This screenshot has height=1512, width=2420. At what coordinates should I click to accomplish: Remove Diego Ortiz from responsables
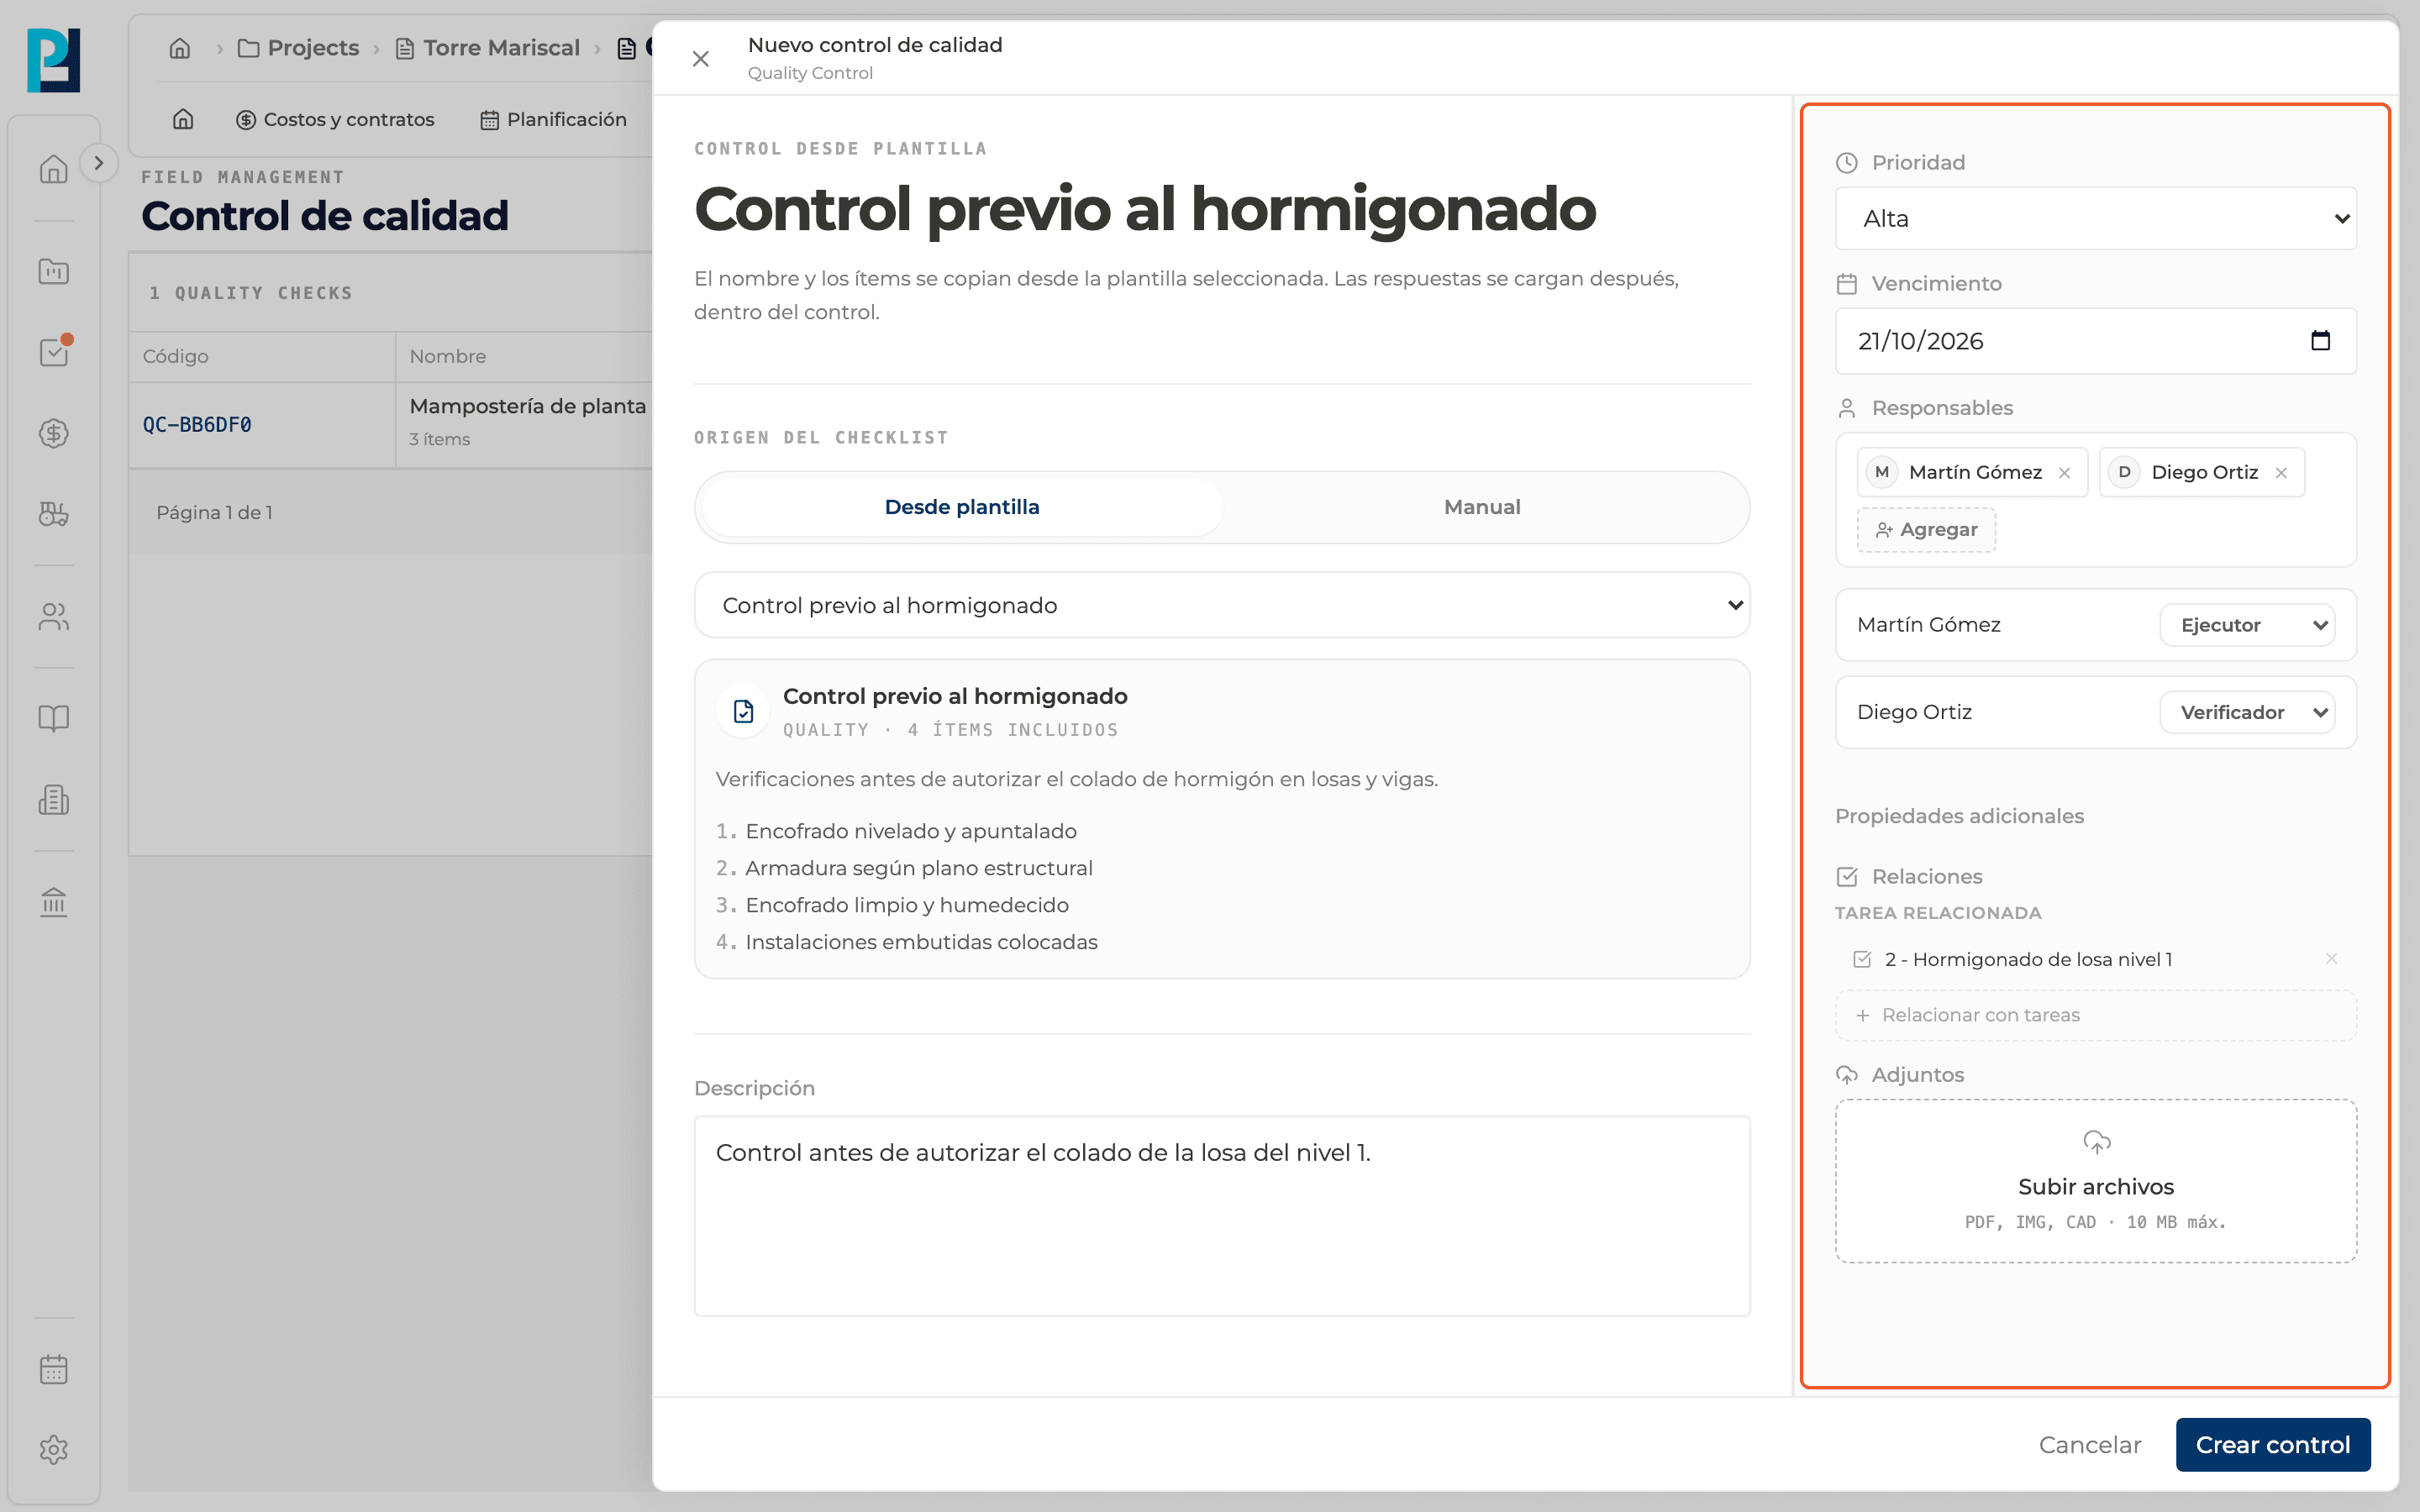pos(2281,473)
